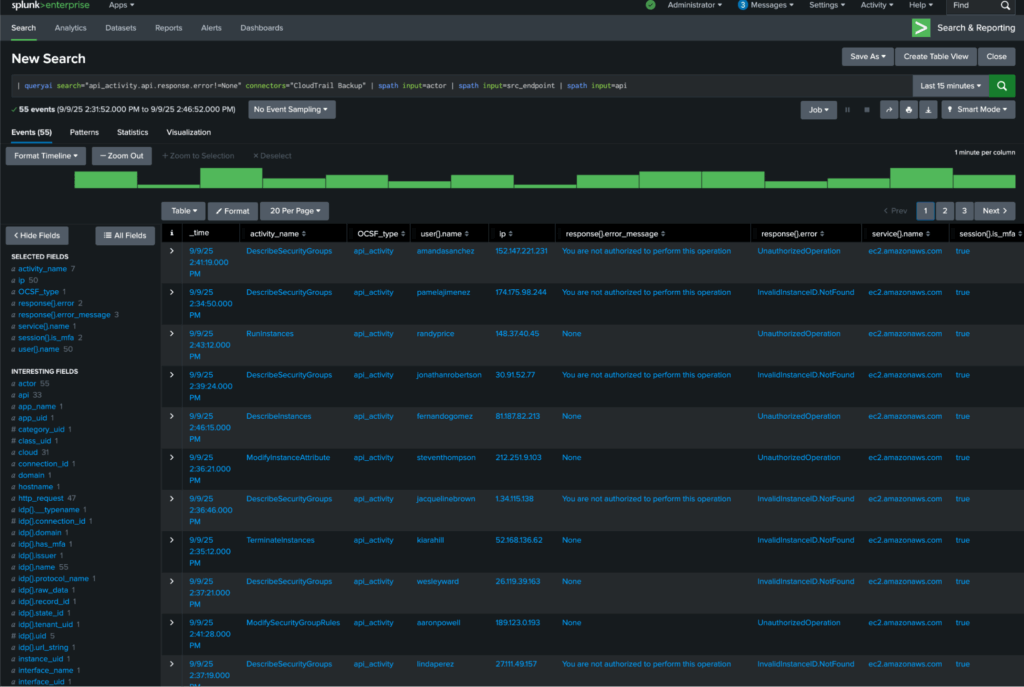Sort by service{}.name column
Screen dimensions: 1024x687
coord(901,234)
